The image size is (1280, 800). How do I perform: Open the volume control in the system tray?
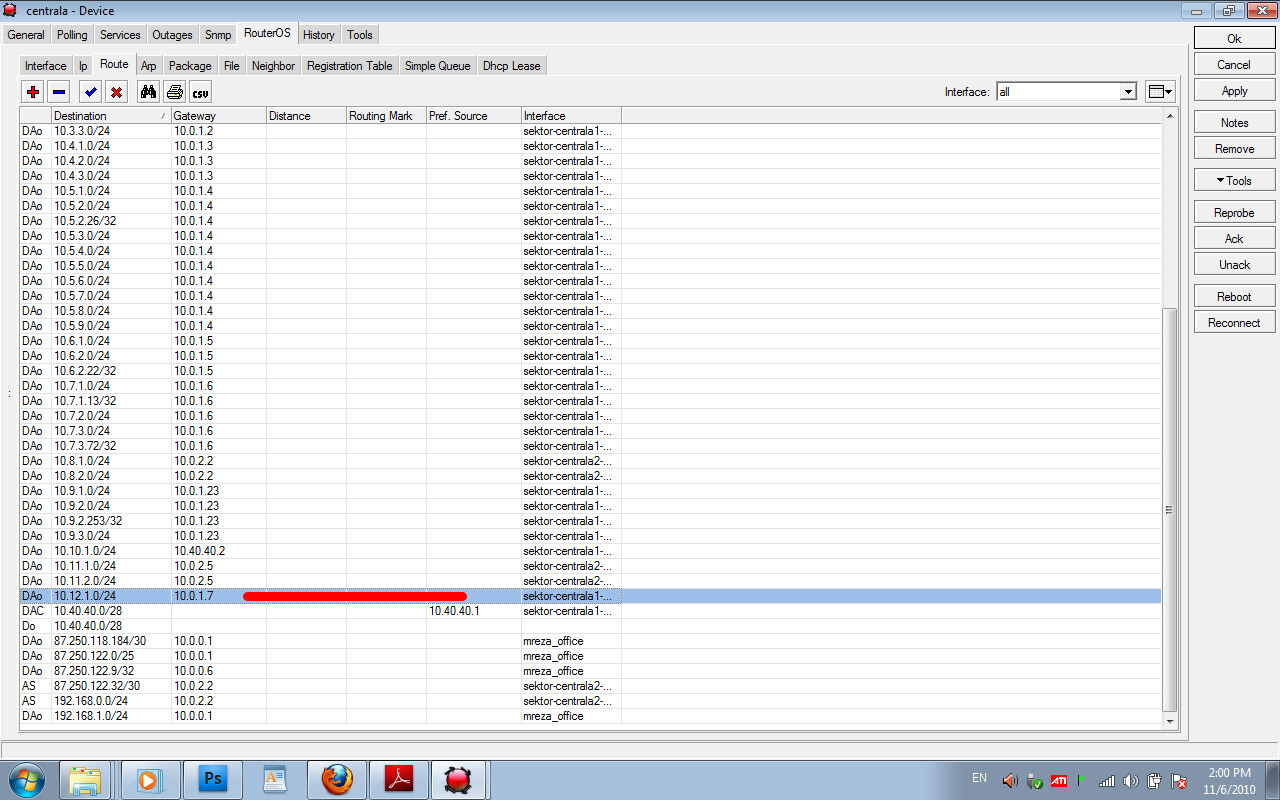[1132, 780]
